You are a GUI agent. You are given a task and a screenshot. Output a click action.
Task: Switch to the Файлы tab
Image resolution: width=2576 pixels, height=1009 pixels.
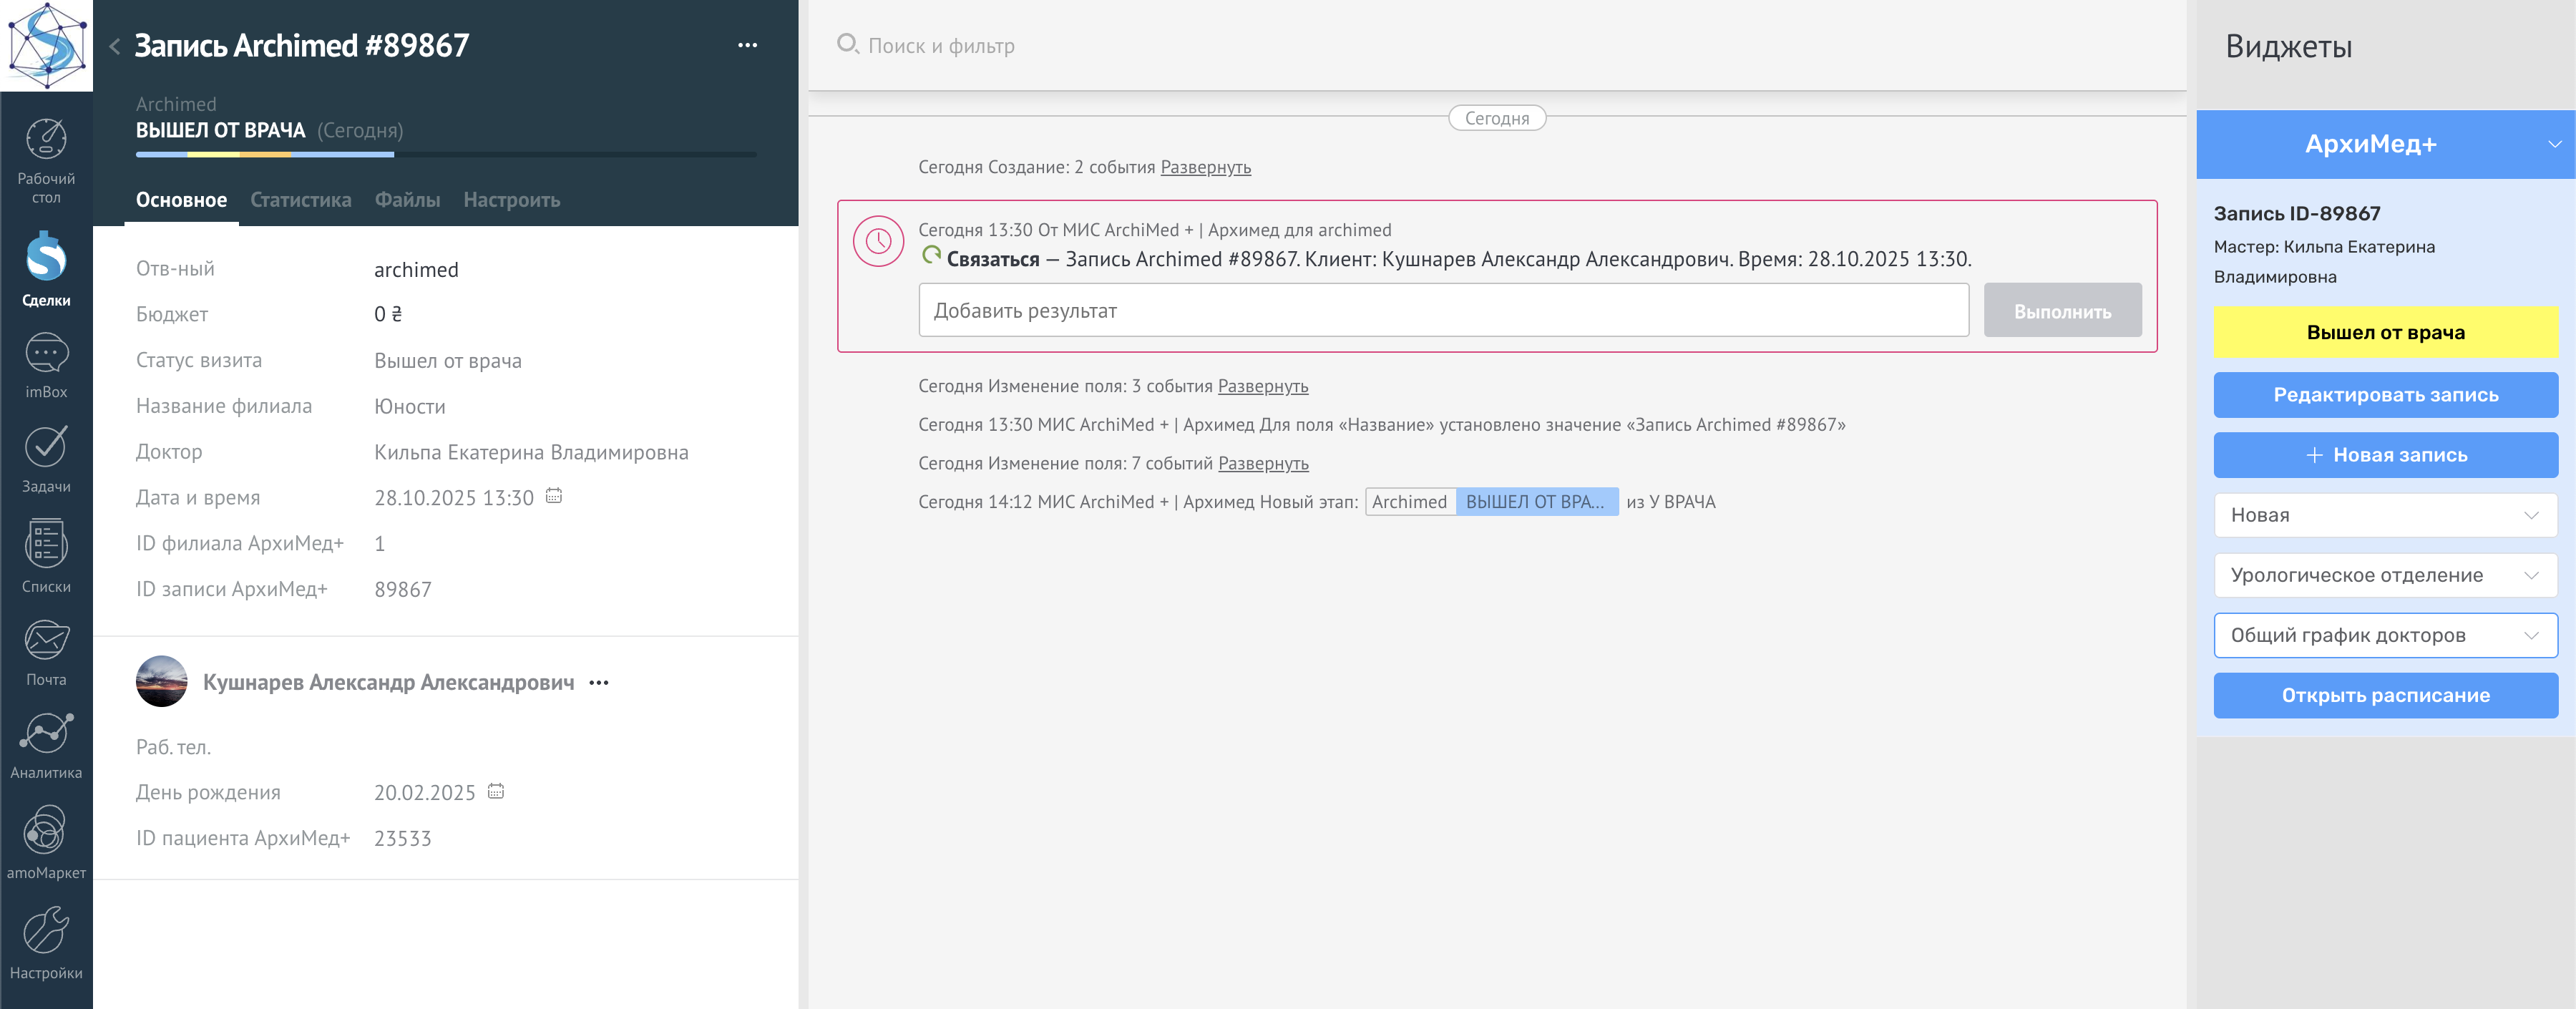407,200
